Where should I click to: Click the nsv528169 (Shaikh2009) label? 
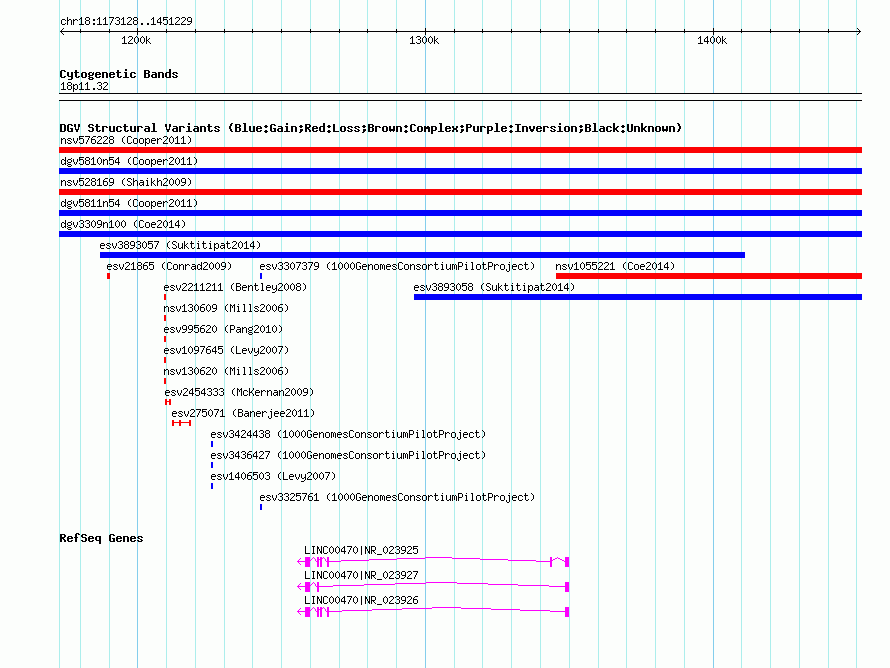(x=126, y=182)
